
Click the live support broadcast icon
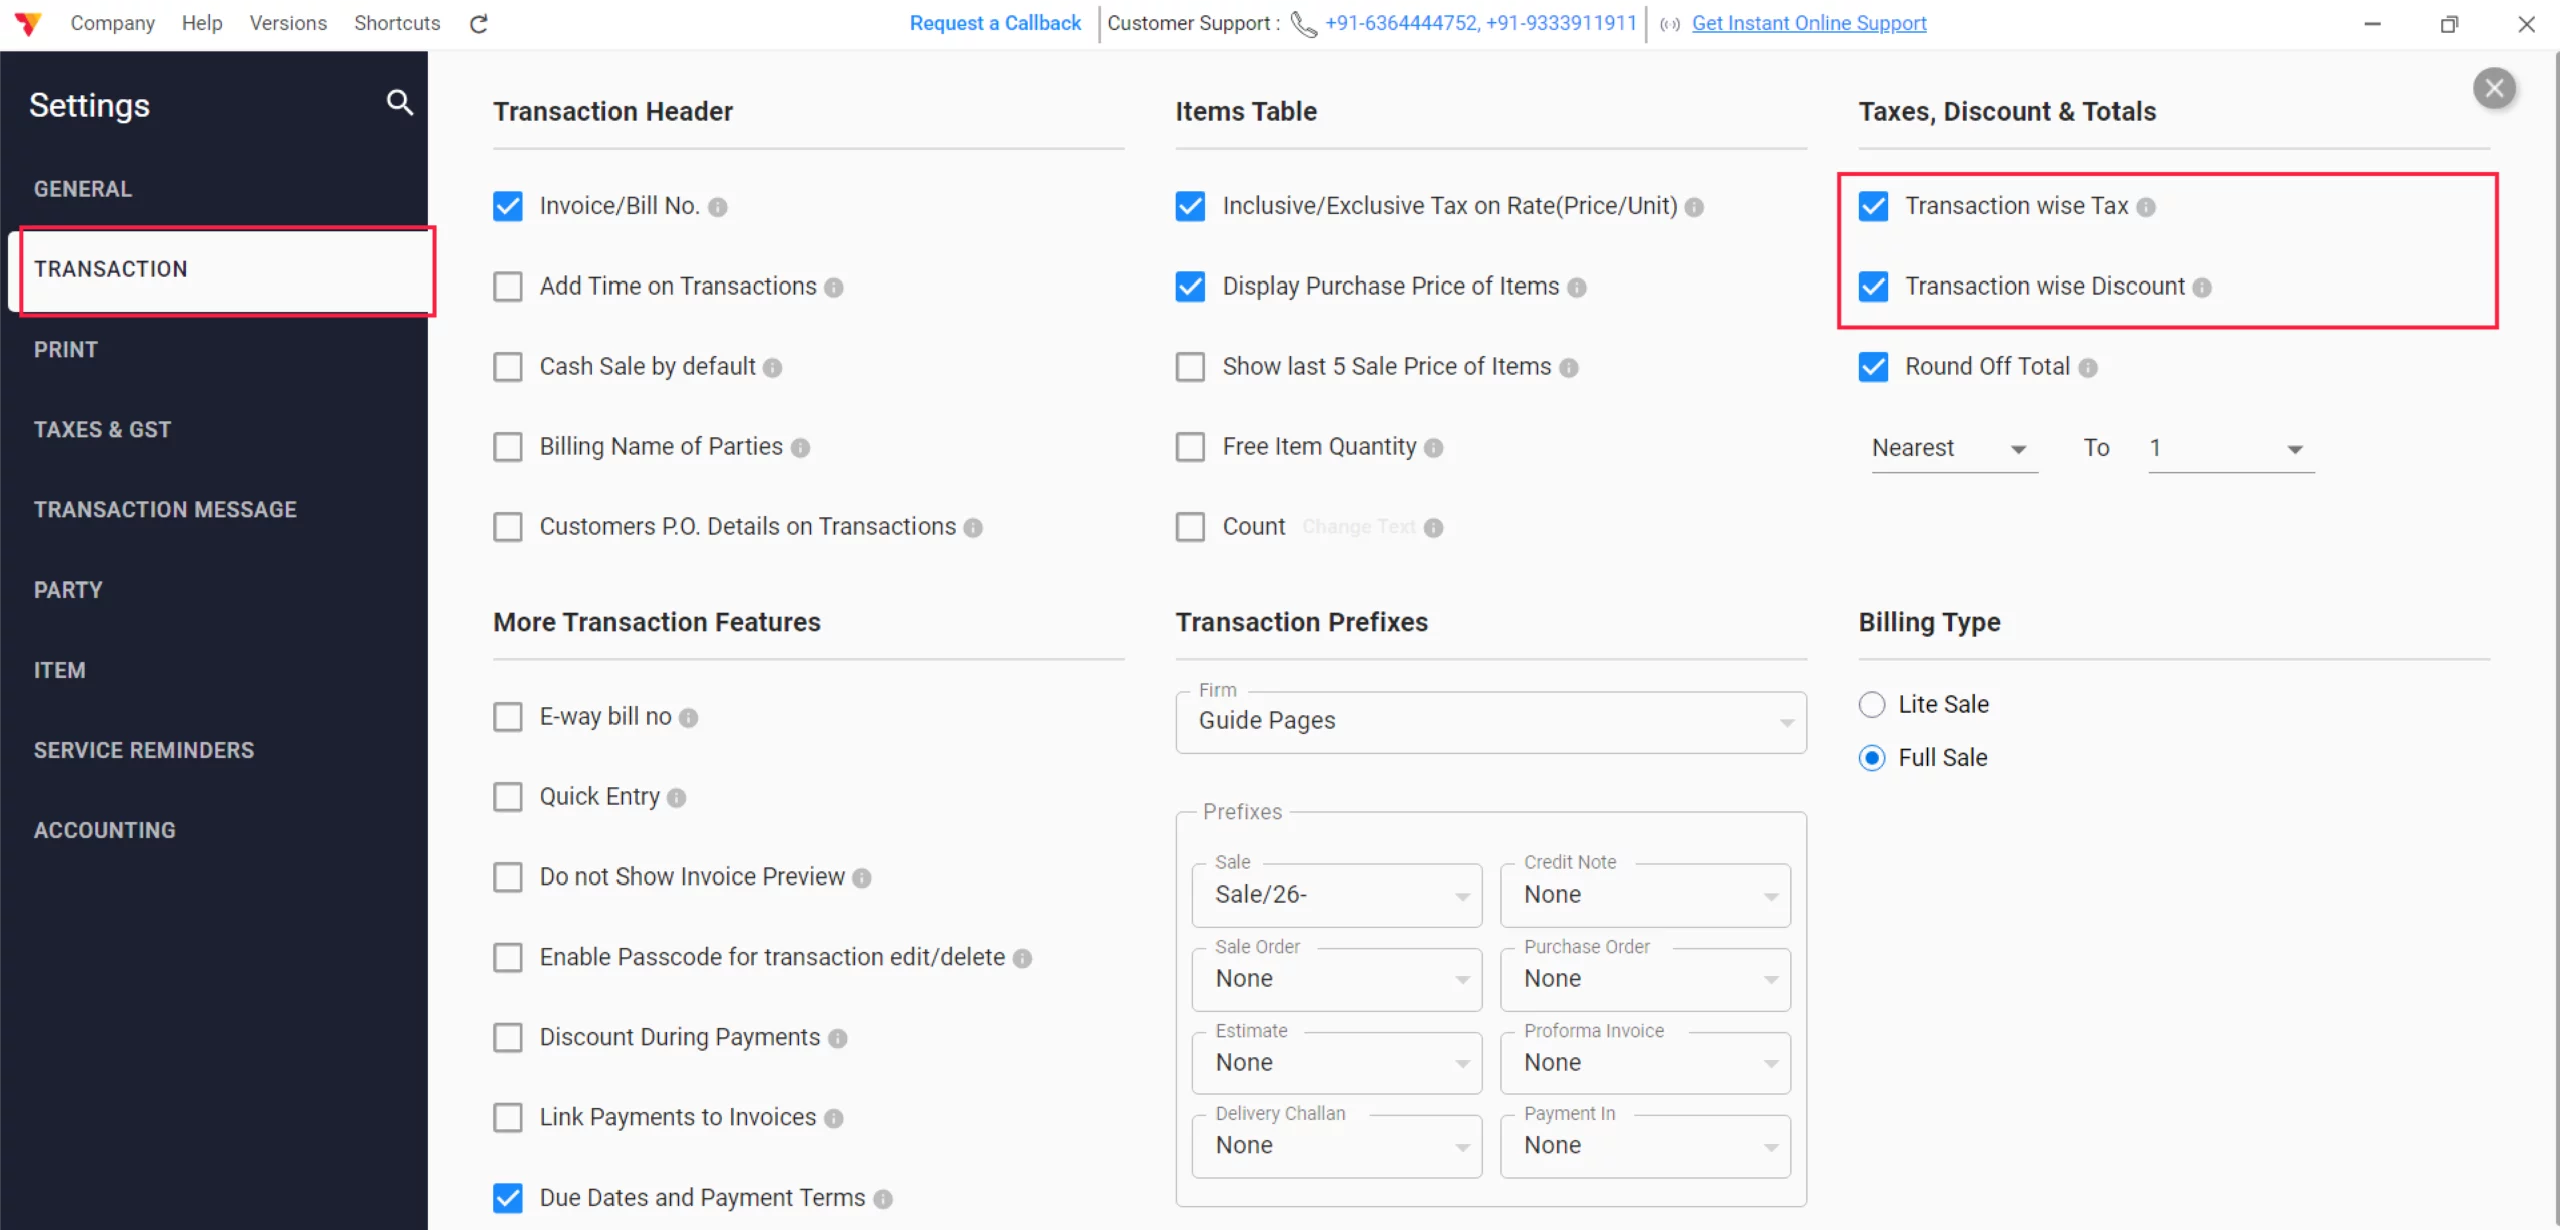point(1669,24)
